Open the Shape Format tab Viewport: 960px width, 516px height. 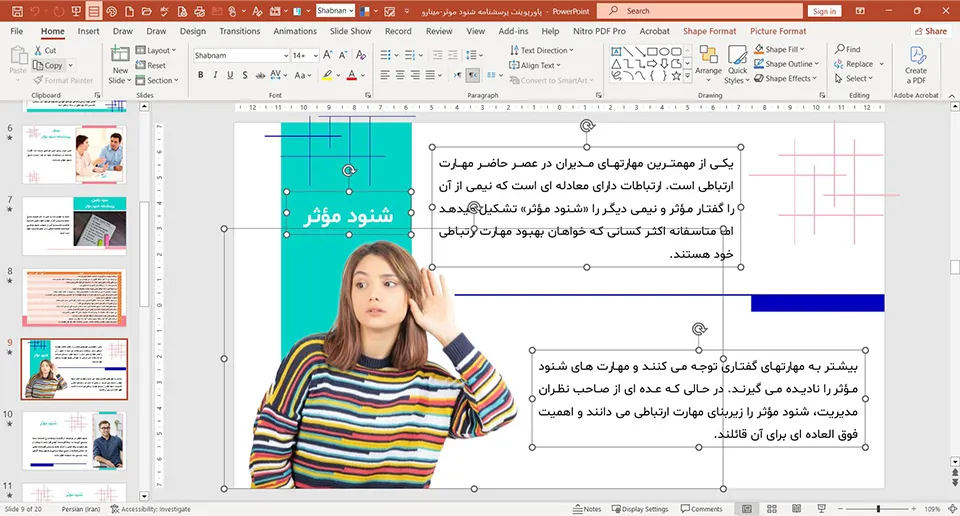(x=710, y=31)
